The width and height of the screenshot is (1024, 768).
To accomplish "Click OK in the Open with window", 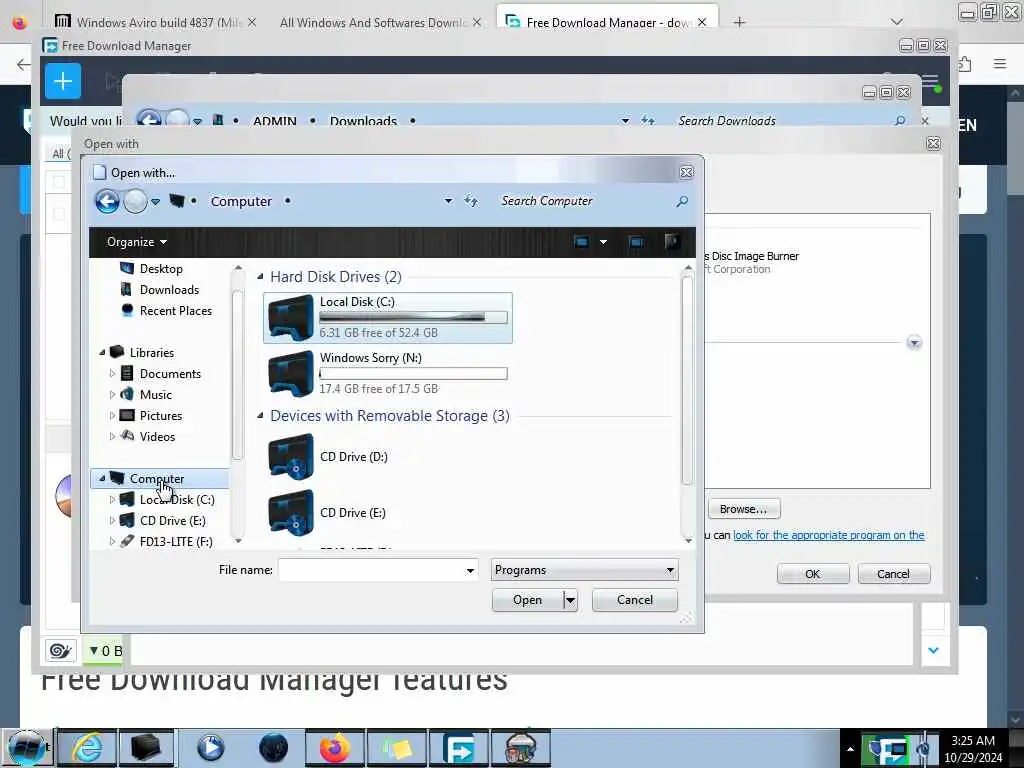I will coord(812,574).
